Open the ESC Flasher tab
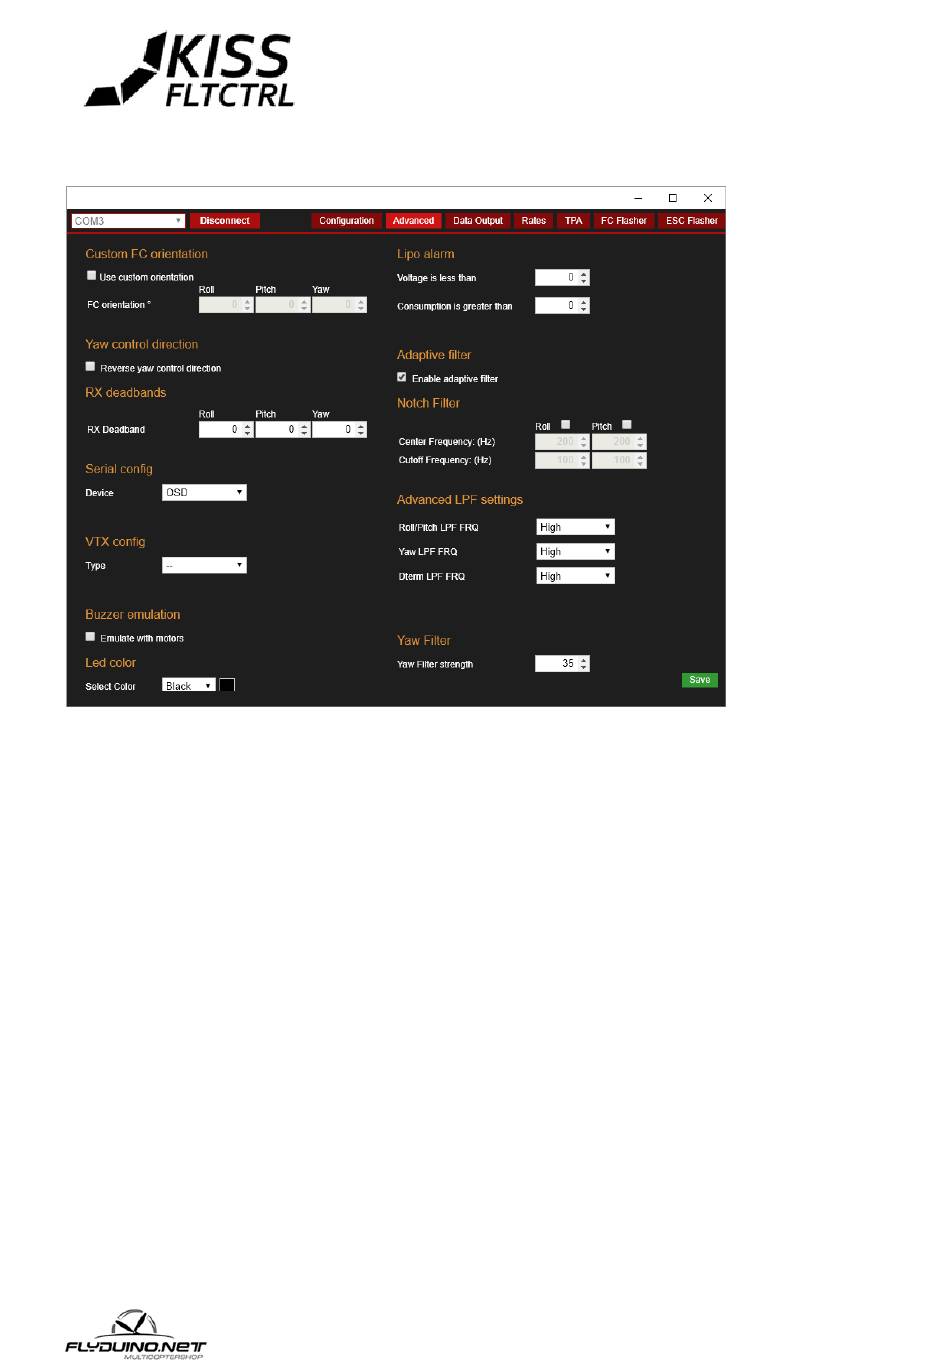 tap(692, 221)
